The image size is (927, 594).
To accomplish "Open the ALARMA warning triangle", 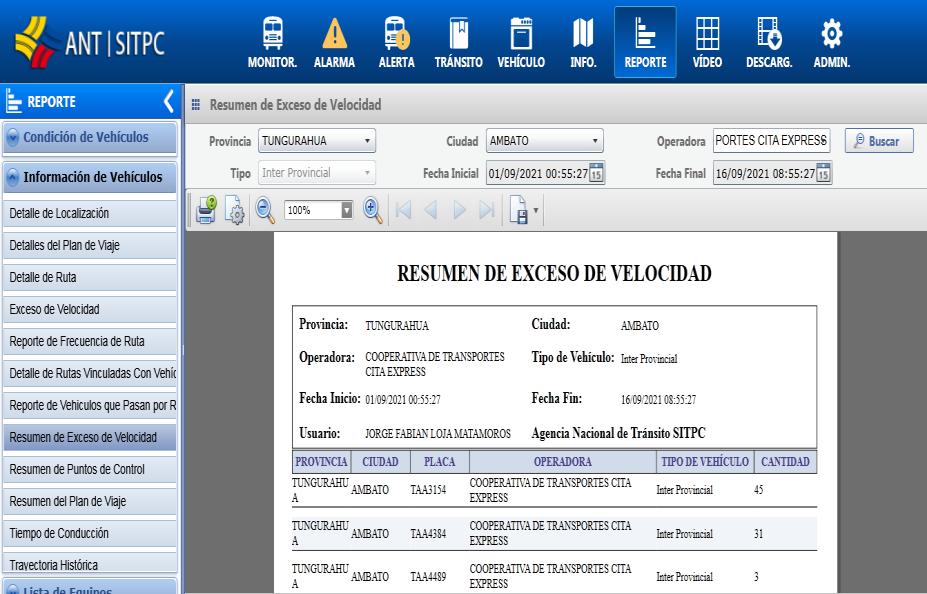I will click(335, 43).
